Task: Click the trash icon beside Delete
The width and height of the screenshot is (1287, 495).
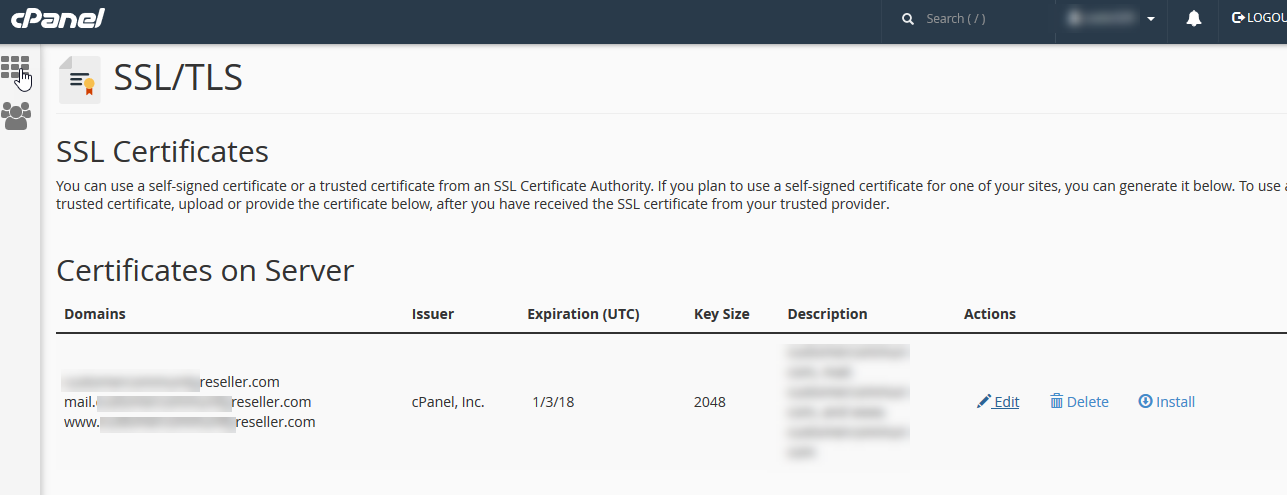Action: [1056, 402]
